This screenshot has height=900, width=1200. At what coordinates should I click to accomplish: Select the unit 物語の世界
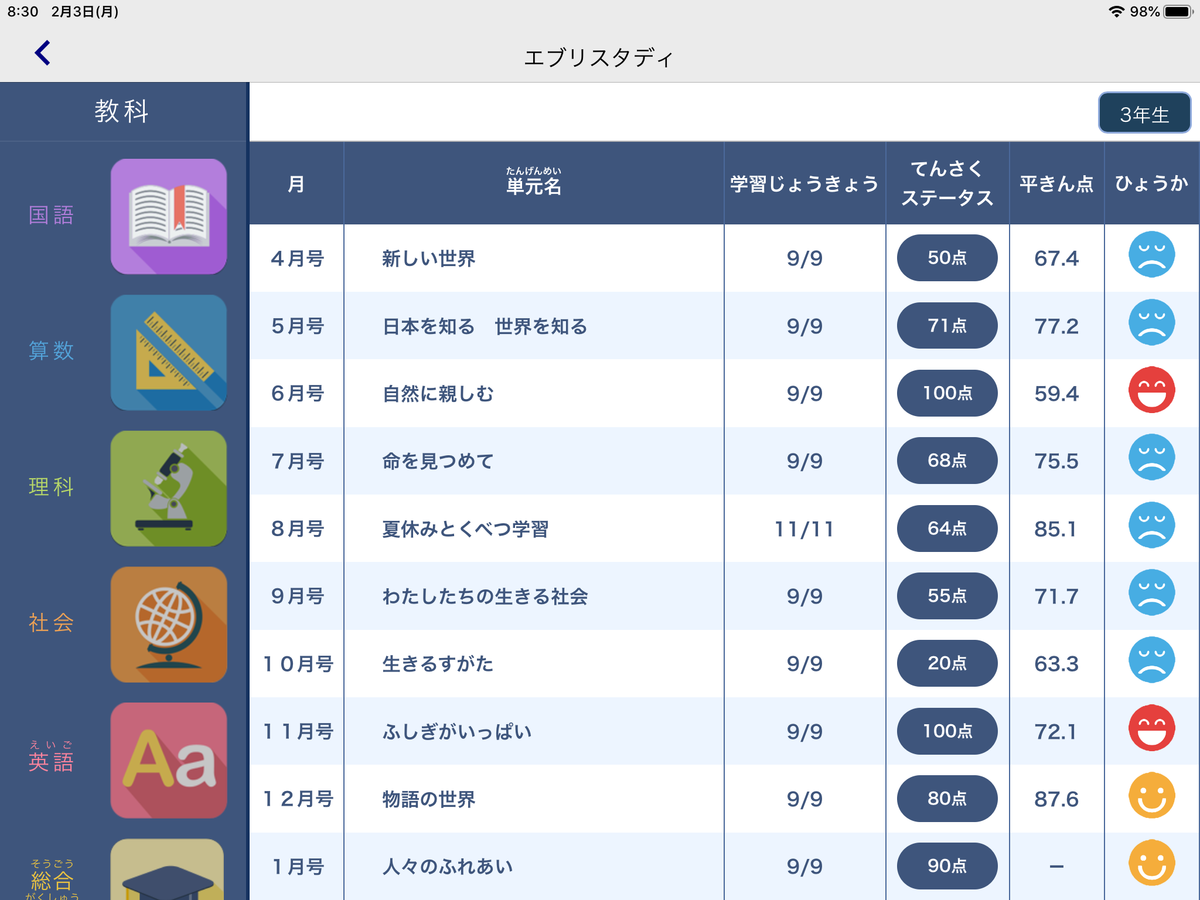(x=428, y=800)
